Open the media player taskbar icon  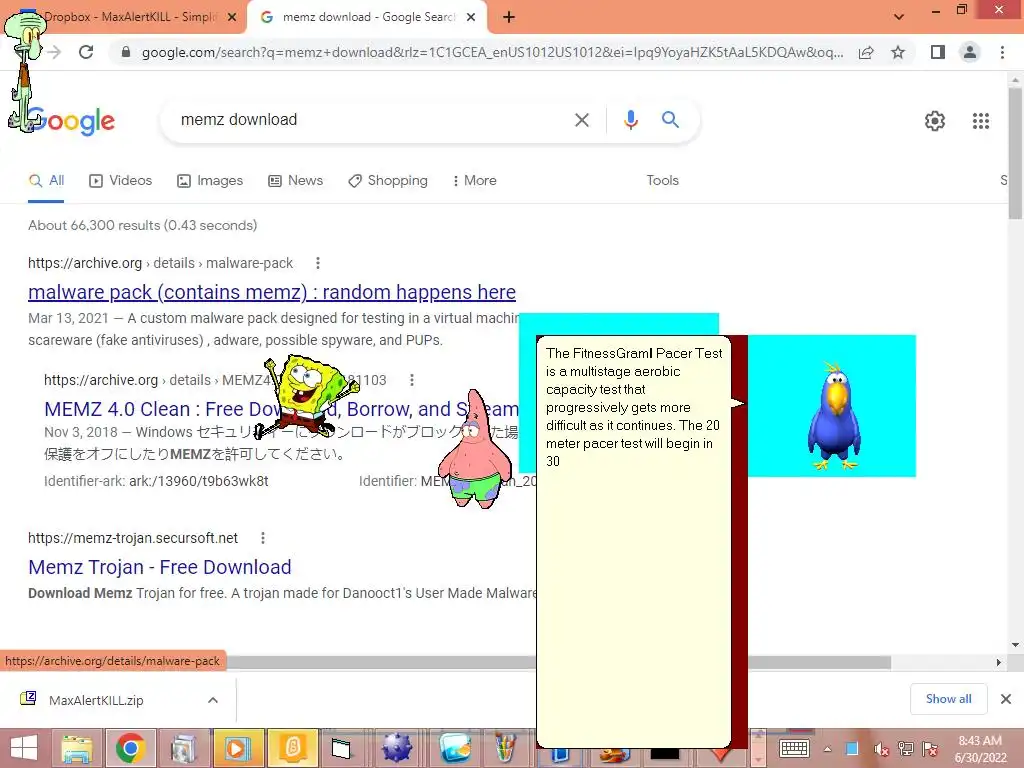236,748
